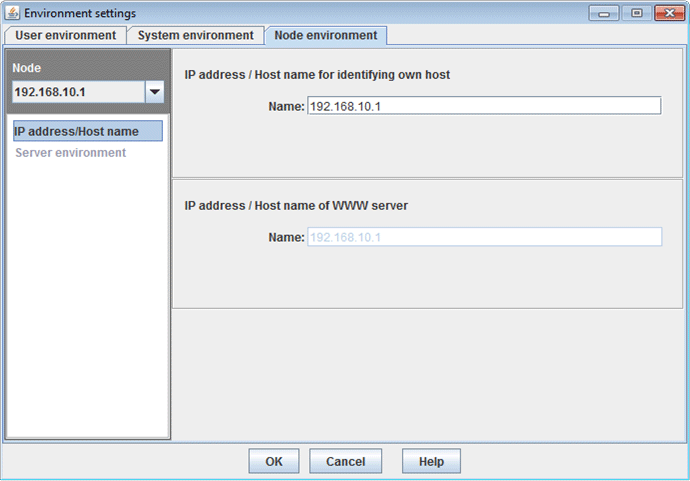Click the Name label above WWW server section
This screenshot has width=690, height=481.
coord(286,106)
